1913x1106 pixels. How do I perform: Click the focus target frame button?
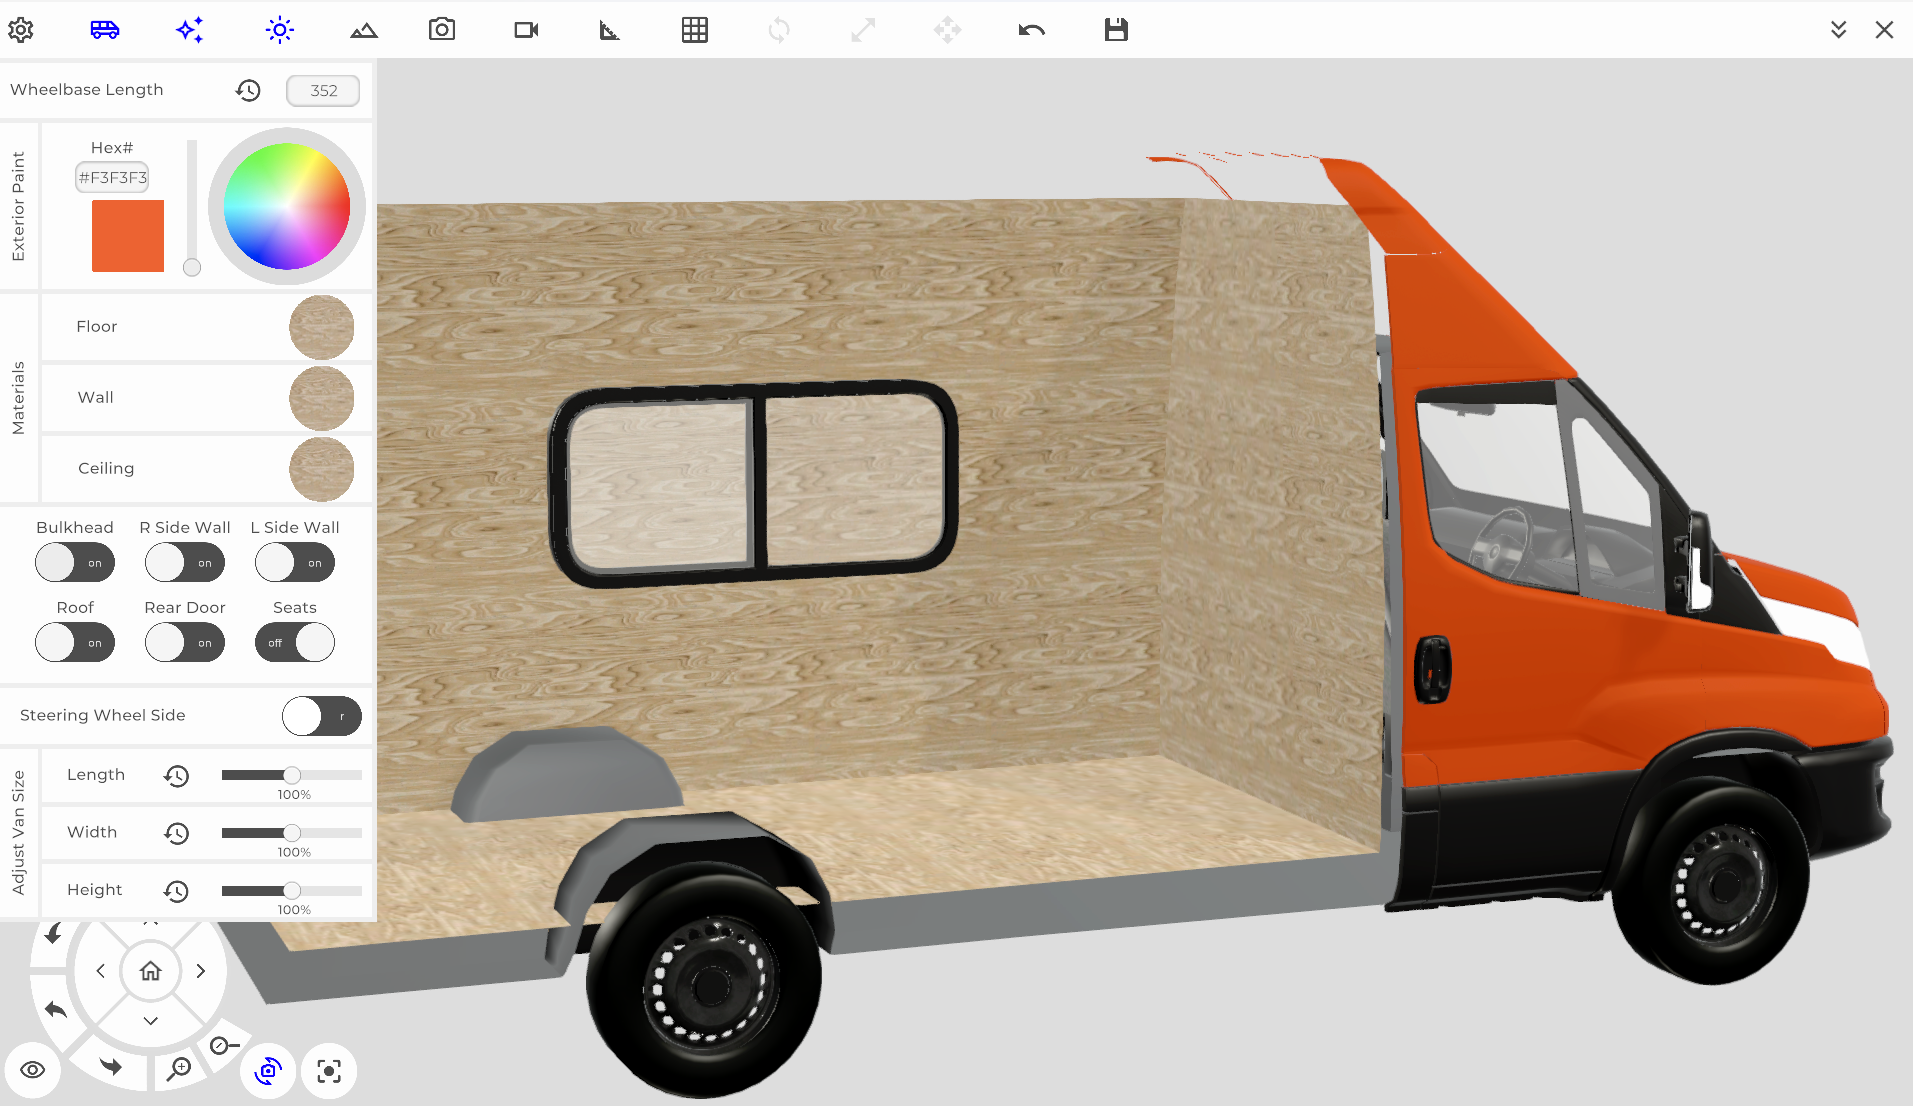click(329, 1071)
